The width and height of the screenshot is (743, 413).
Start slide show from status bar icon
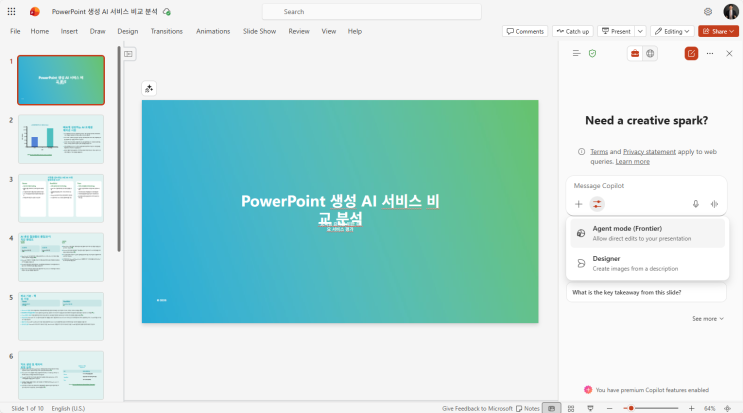click(x=590, y=408)
